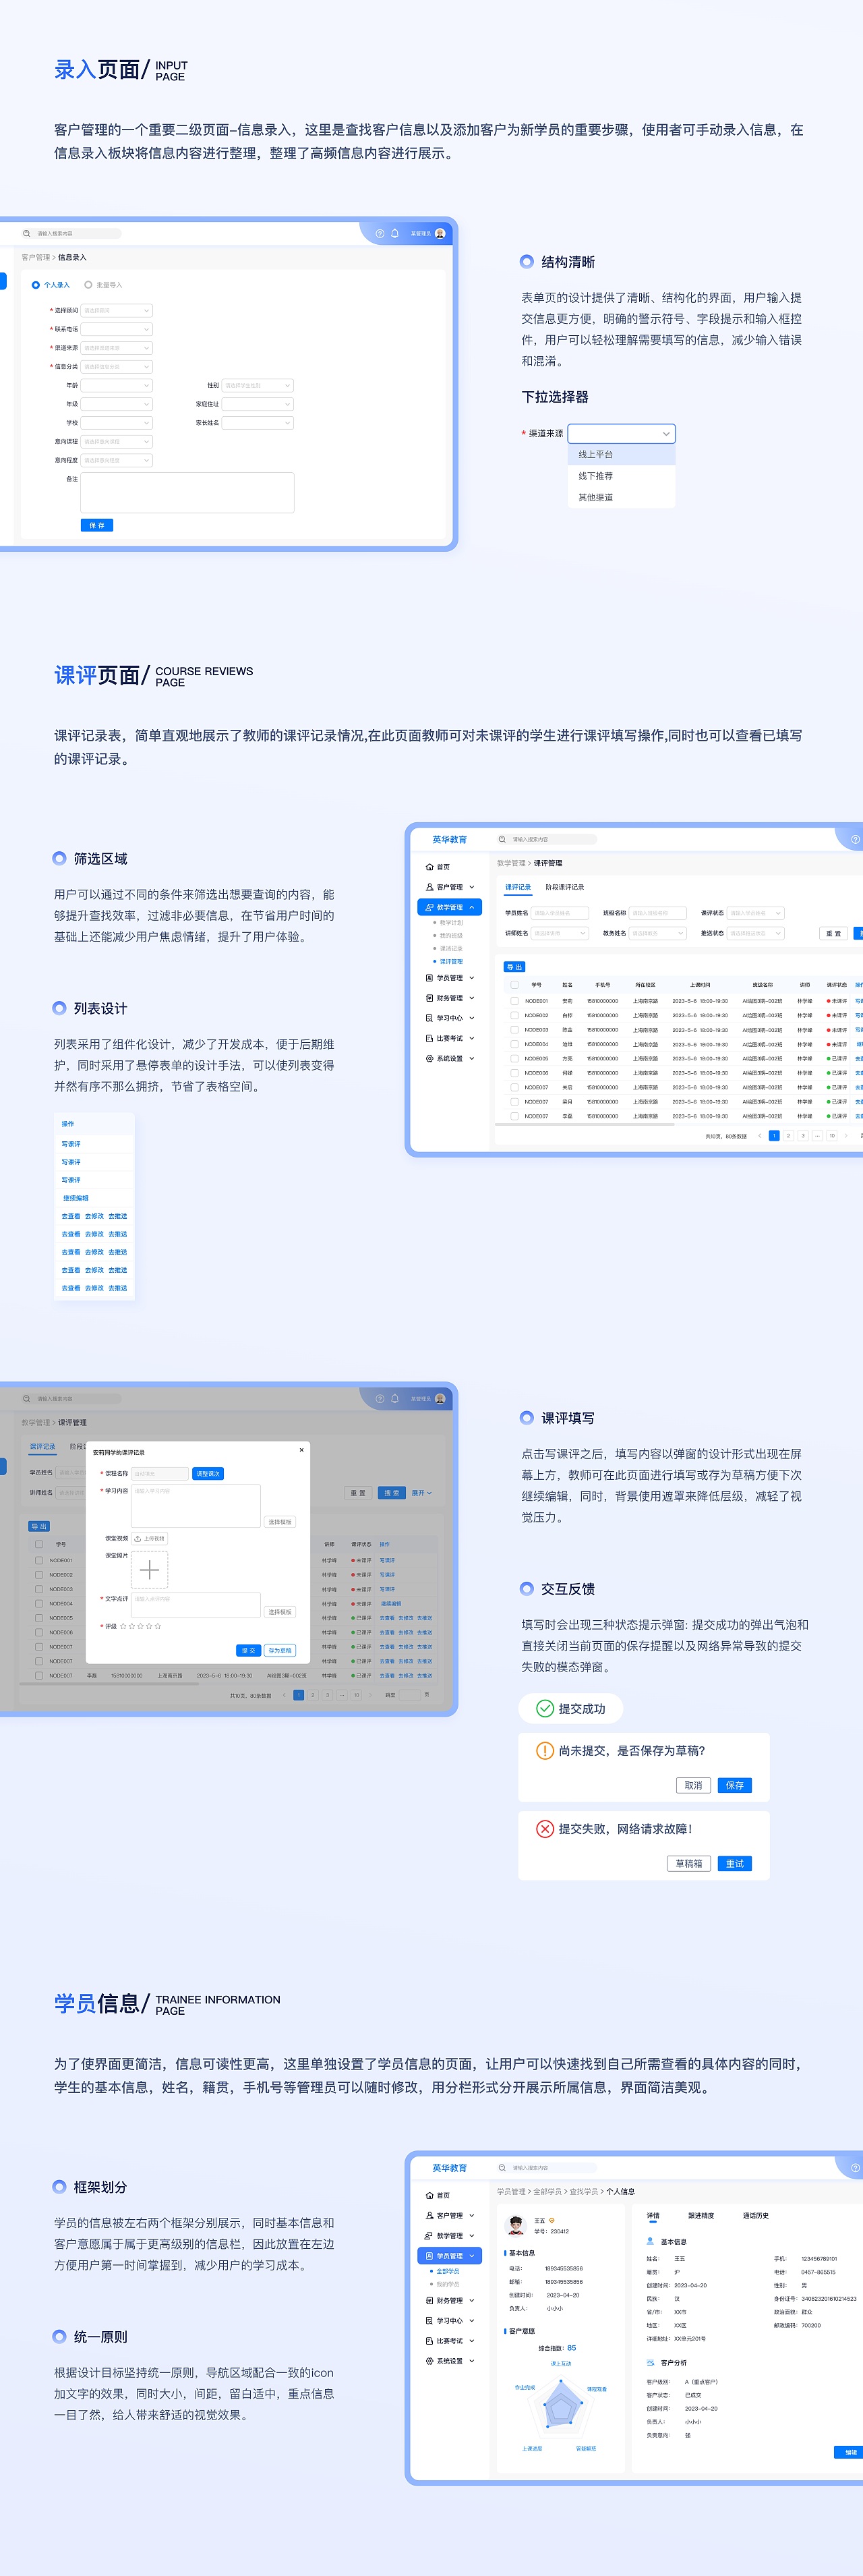Open the 选择顾问 dropdown
863x2576 pixels.
pos(116,310)
